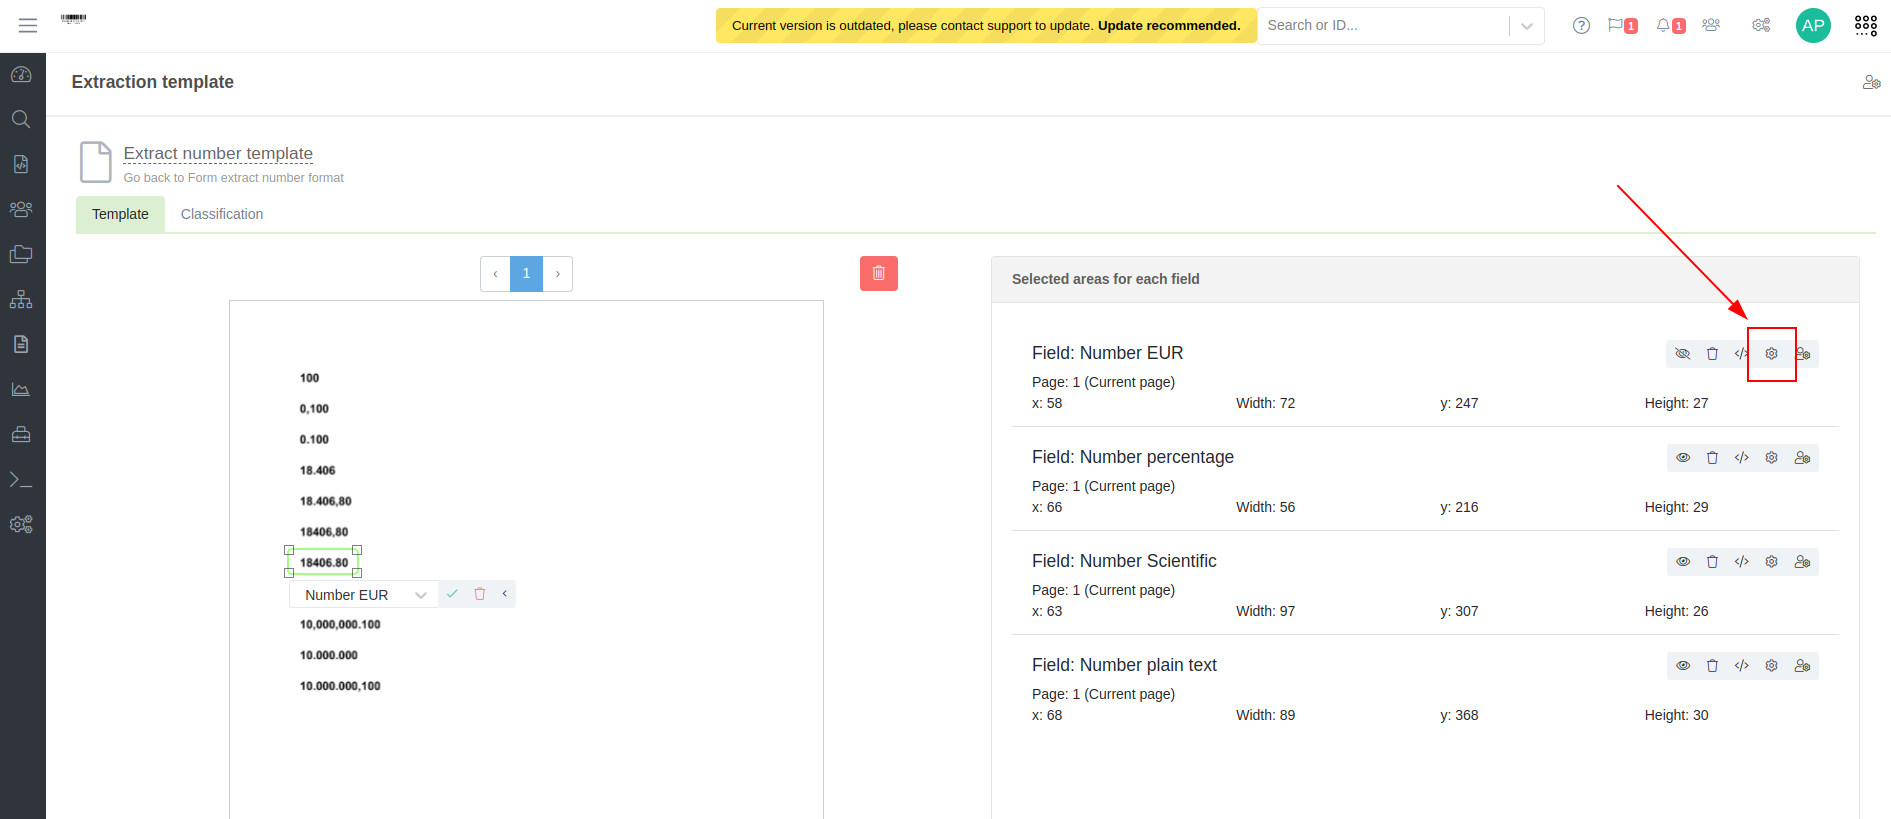Select the Template tab
Image resolution: width=1891 pixels, height=819 pixels.
pos(120,214)
